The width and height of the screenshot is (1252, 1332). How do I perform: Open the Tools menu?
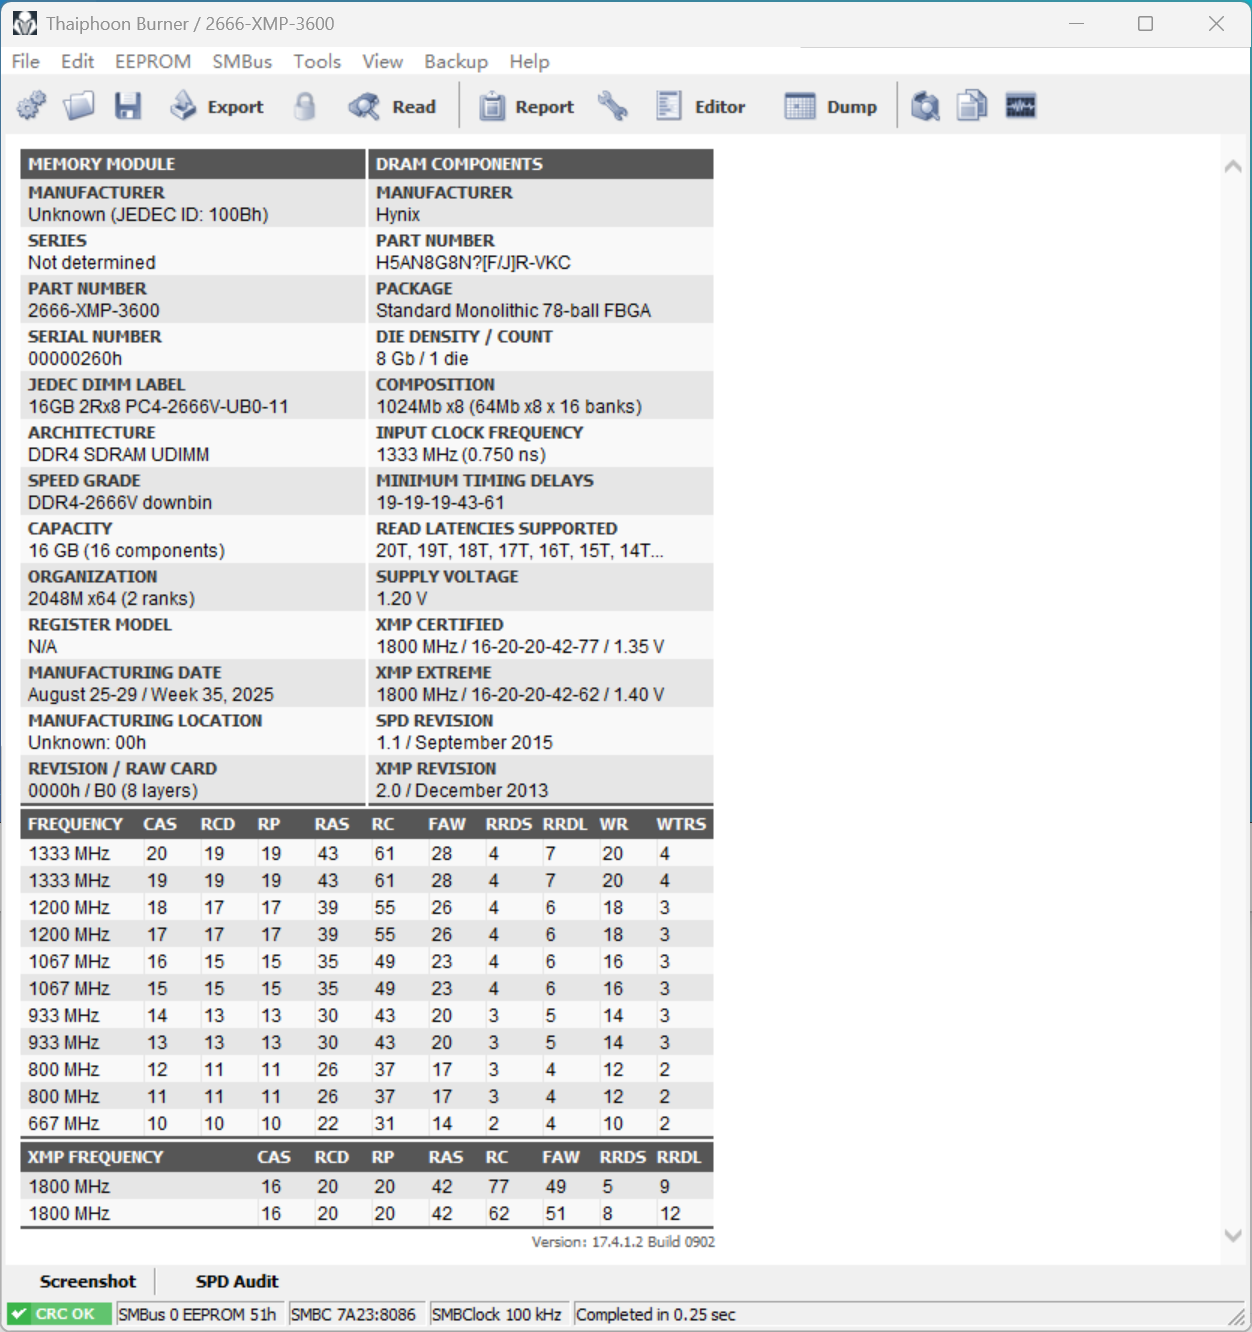[x=317, y=62]
